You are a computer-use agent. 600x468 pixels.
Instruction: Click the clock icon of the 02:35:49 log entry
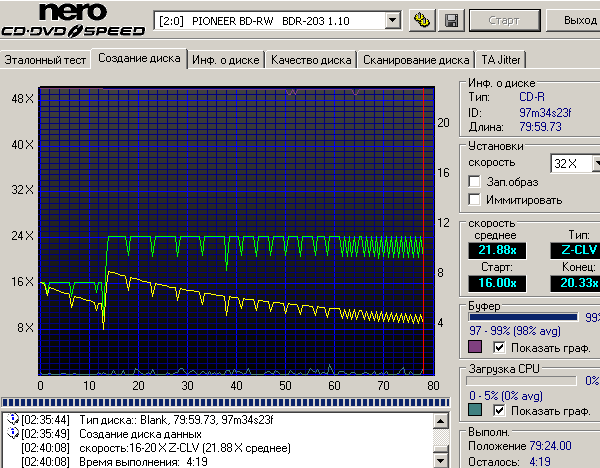(12, 433)
